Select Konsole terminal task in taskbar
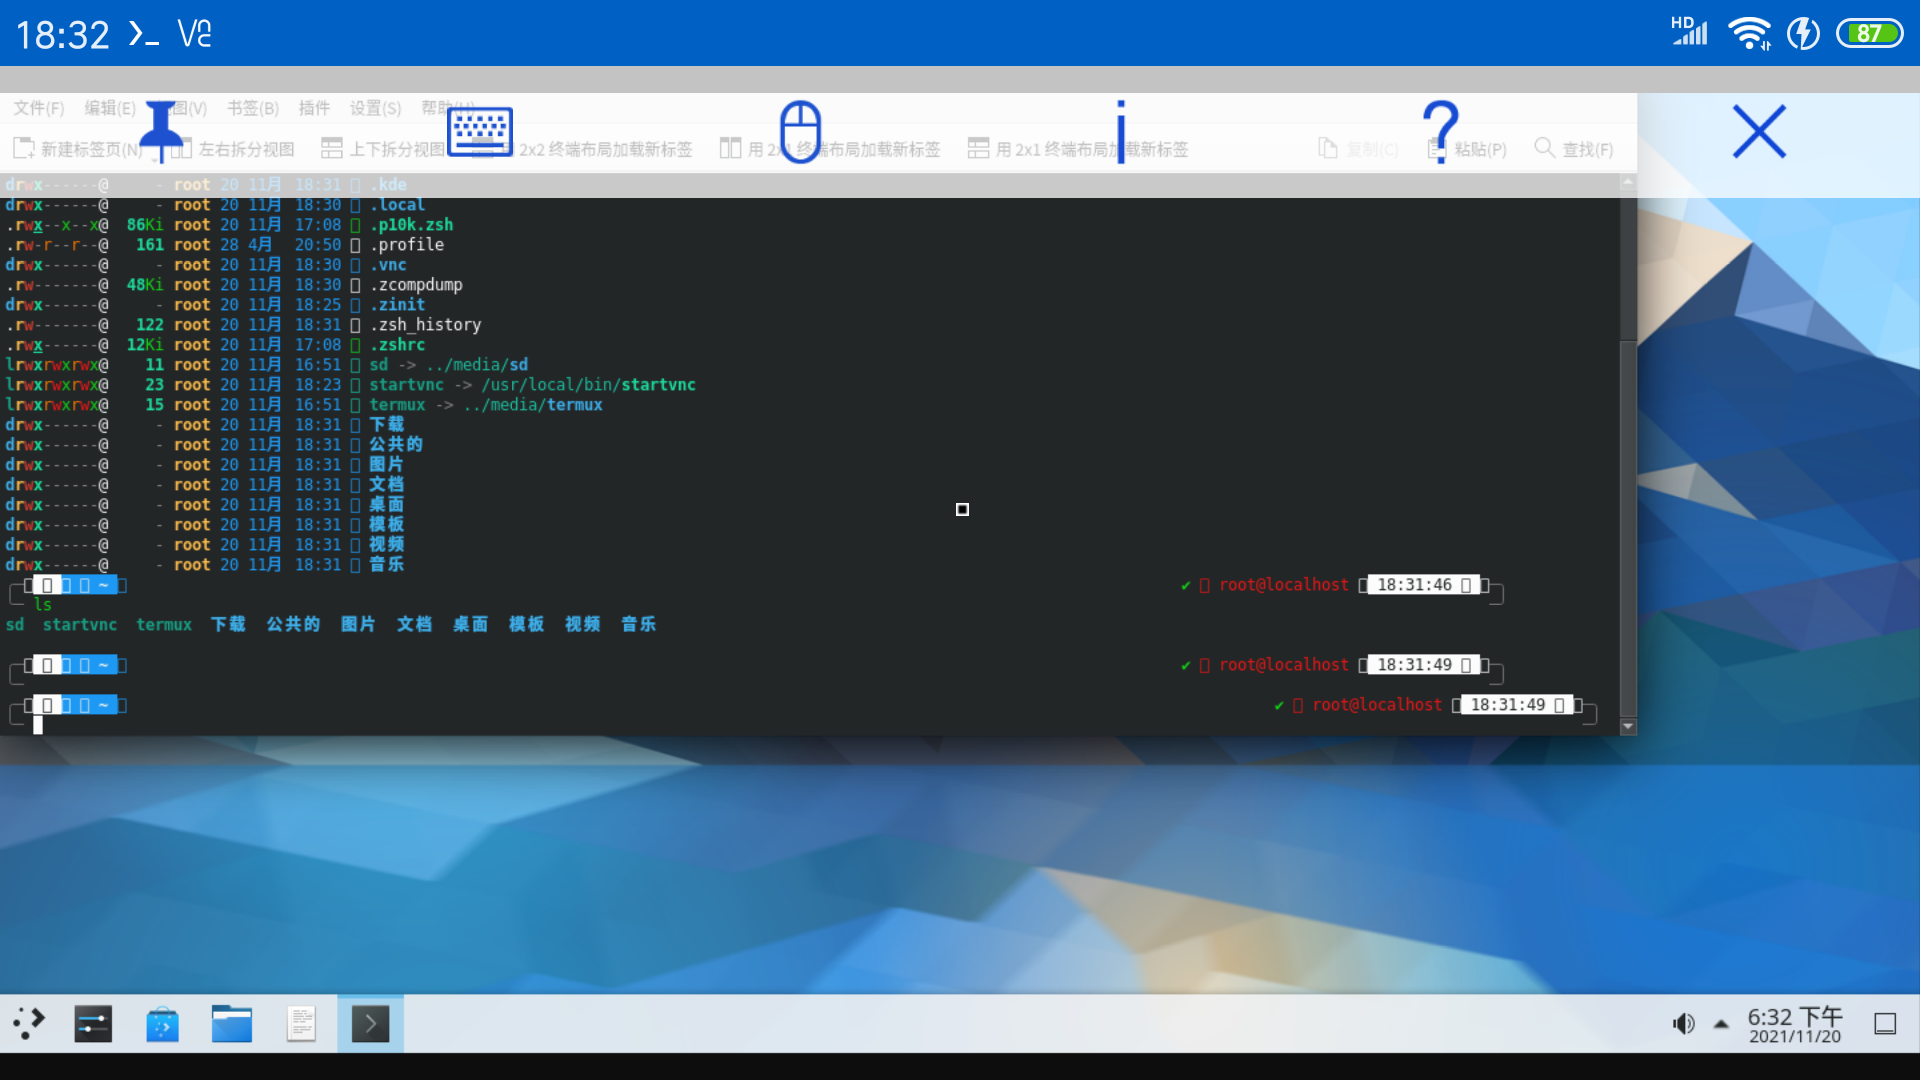The image size is (1920, 1080). tap(370, 1023)
